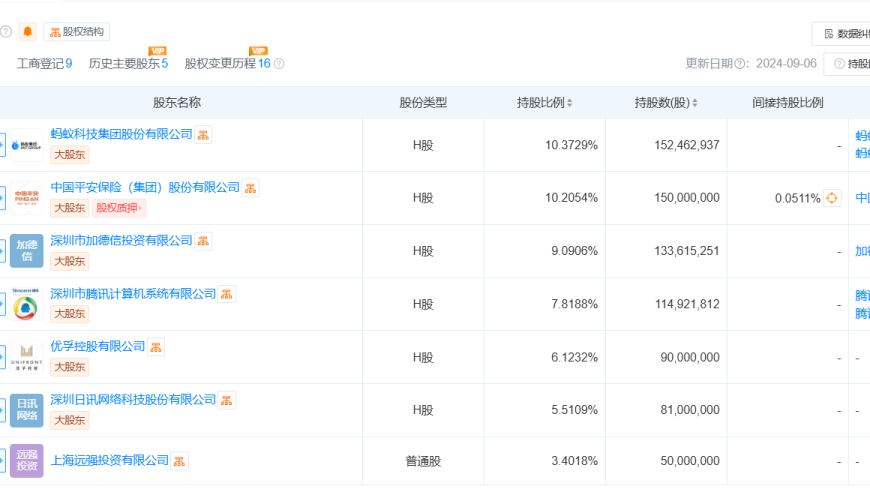Click the 股份类型 column header

[423, 103]
